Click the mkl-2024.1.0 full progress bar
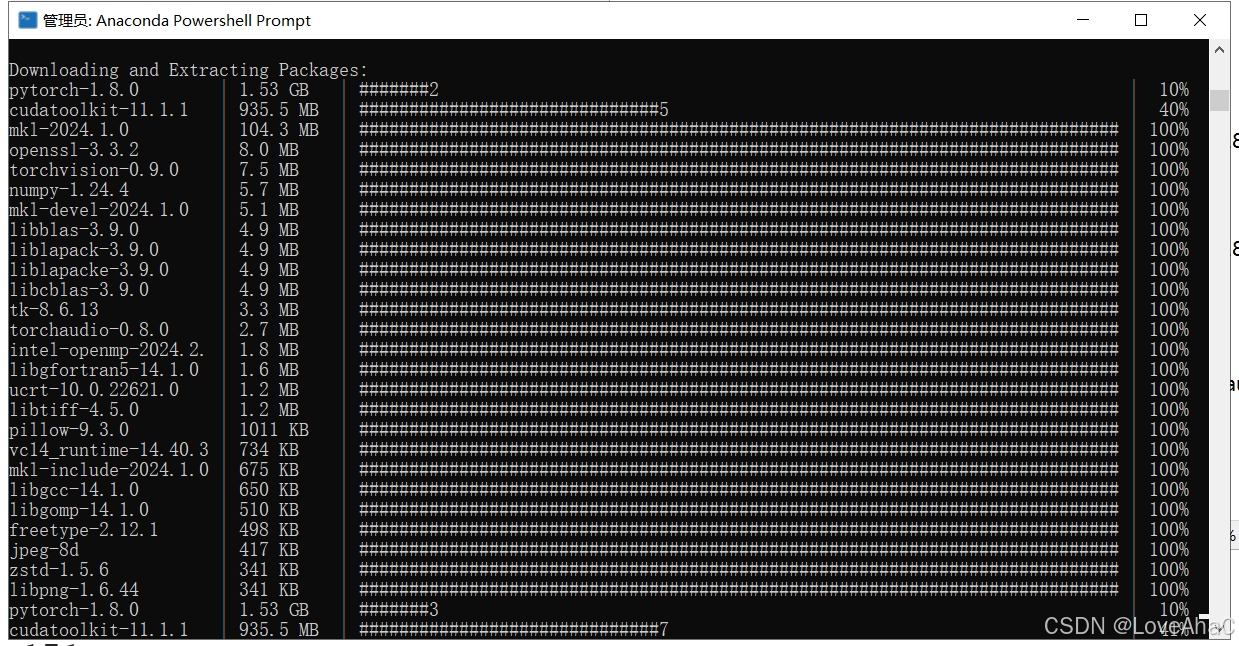Viewport: 1239px width, 646px height. (739, 130)
